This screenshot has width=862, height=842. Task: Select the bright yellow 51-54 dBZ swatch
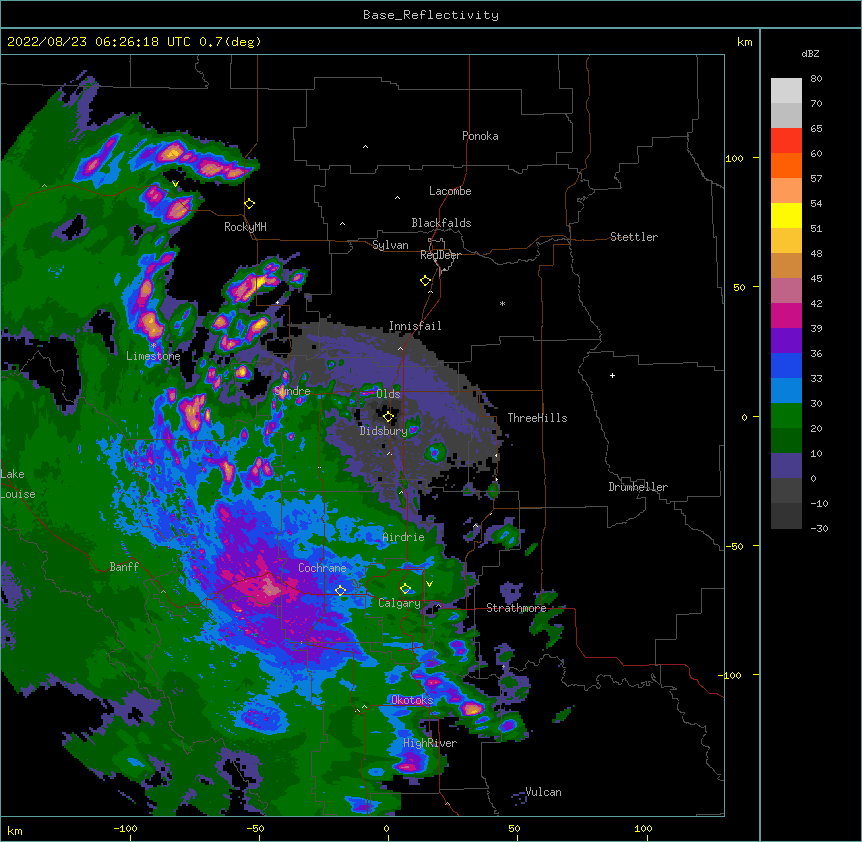point(786,215)
